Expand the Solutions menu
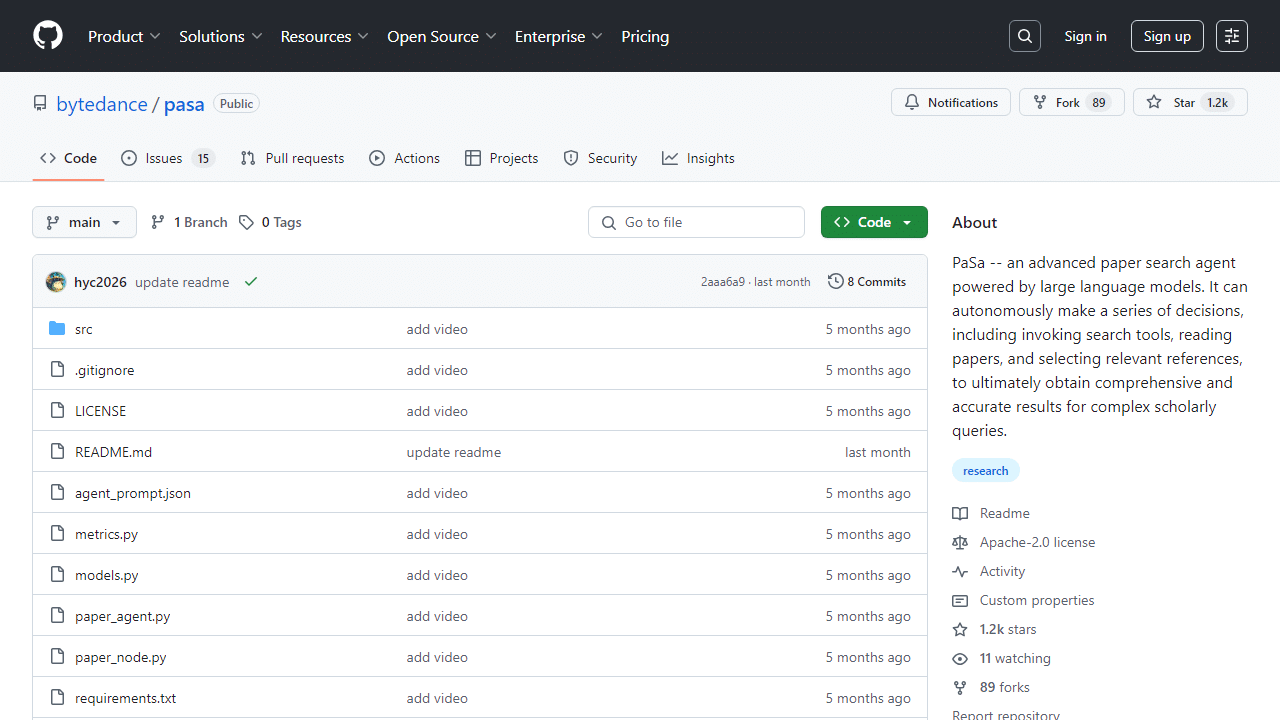The image size is (1280, 720). 220,36
